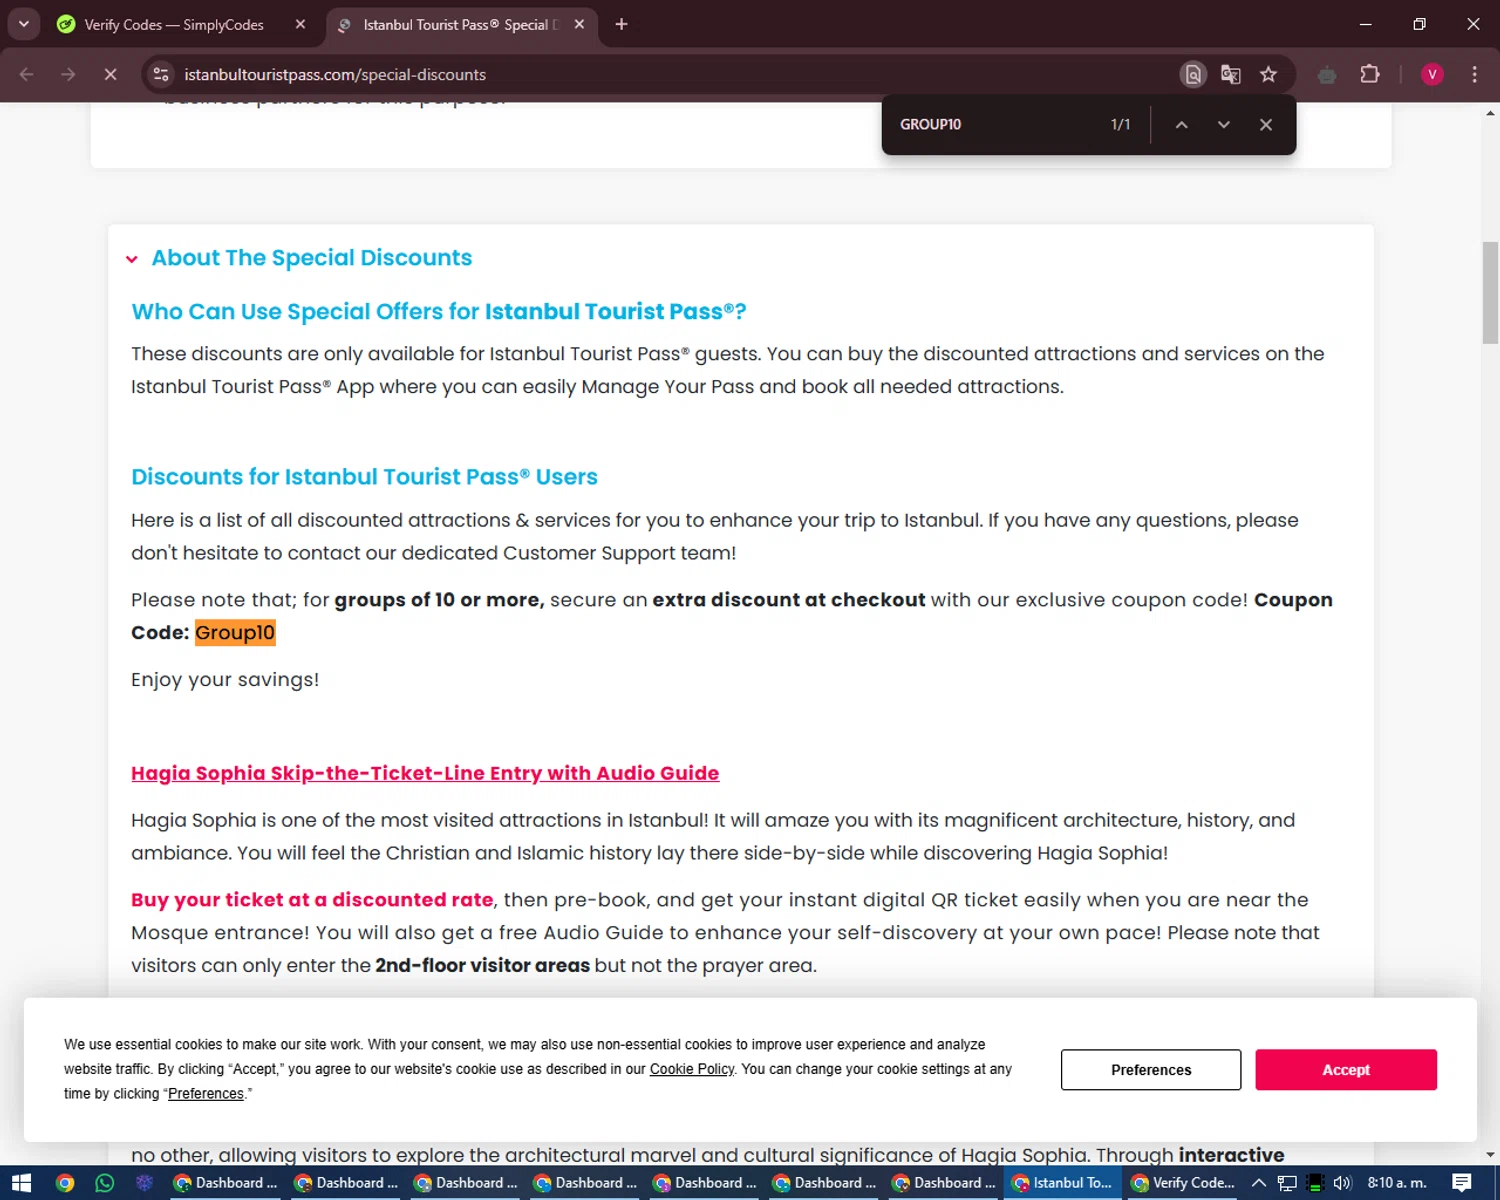Go back with the browser back arrow
1500x1200 pixels.
pos(27,74)
